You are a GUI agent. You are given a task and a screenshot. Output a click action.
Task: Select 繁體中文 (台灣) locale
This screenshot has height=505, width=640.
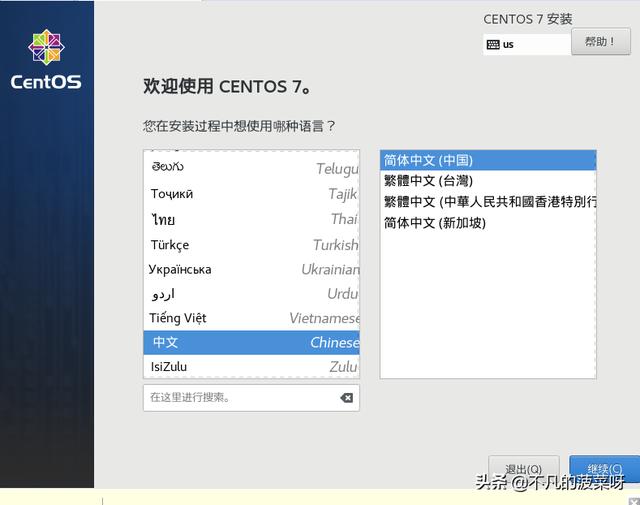(x=488, y=181)
